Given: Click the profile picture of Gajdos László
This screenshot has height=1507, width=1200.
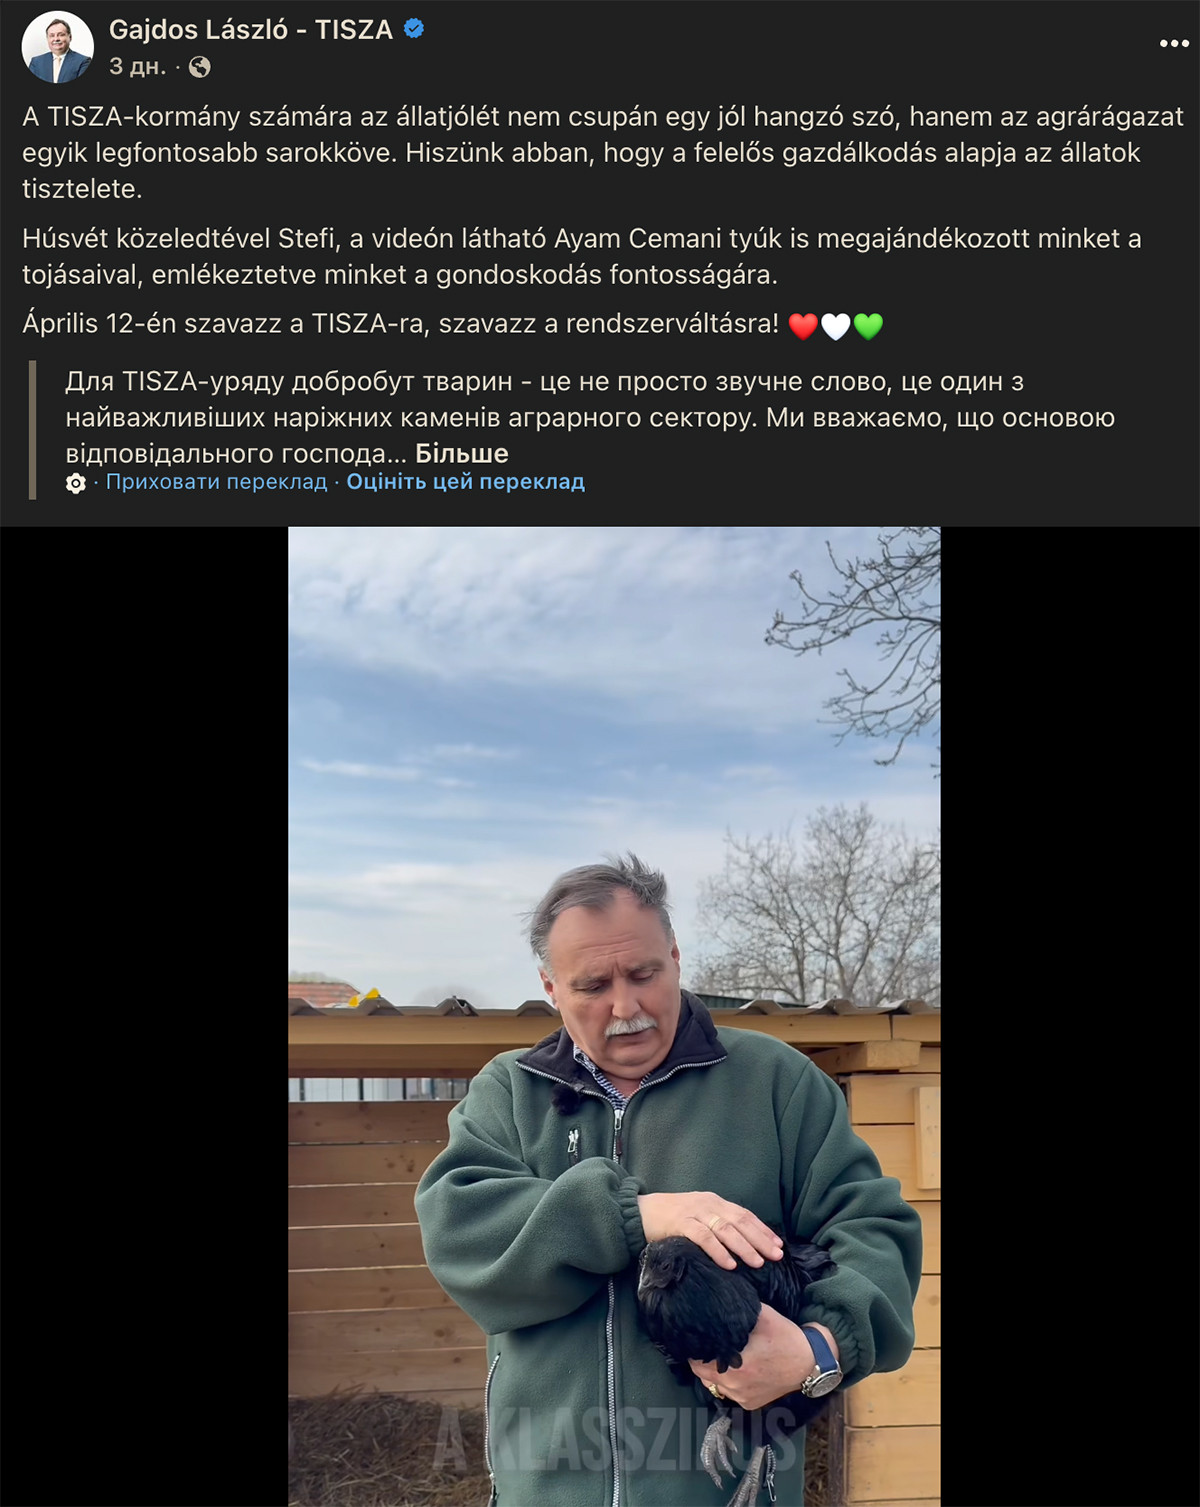Looking at the screenshot, I should [57, 47].
